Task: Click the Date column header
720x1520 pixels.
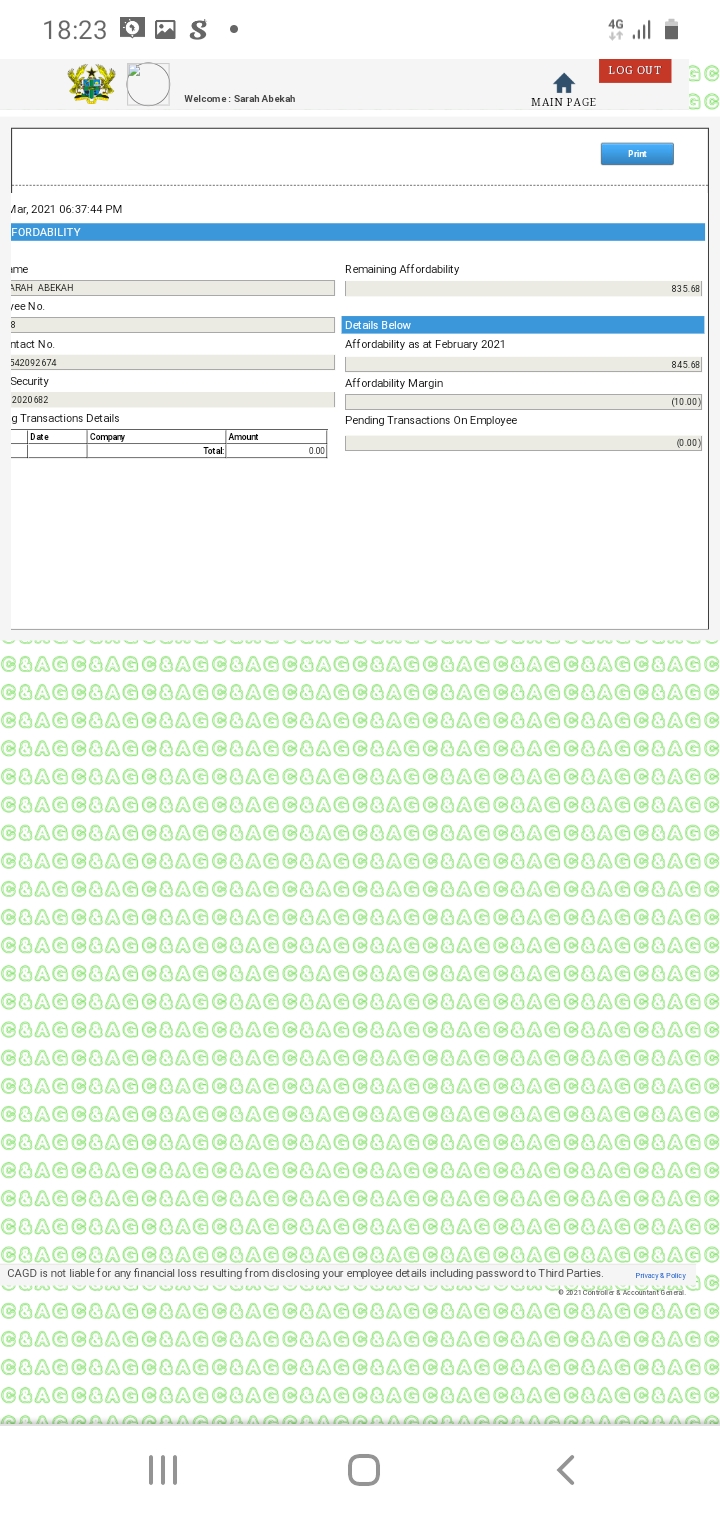Action: [x=56, y=437]
